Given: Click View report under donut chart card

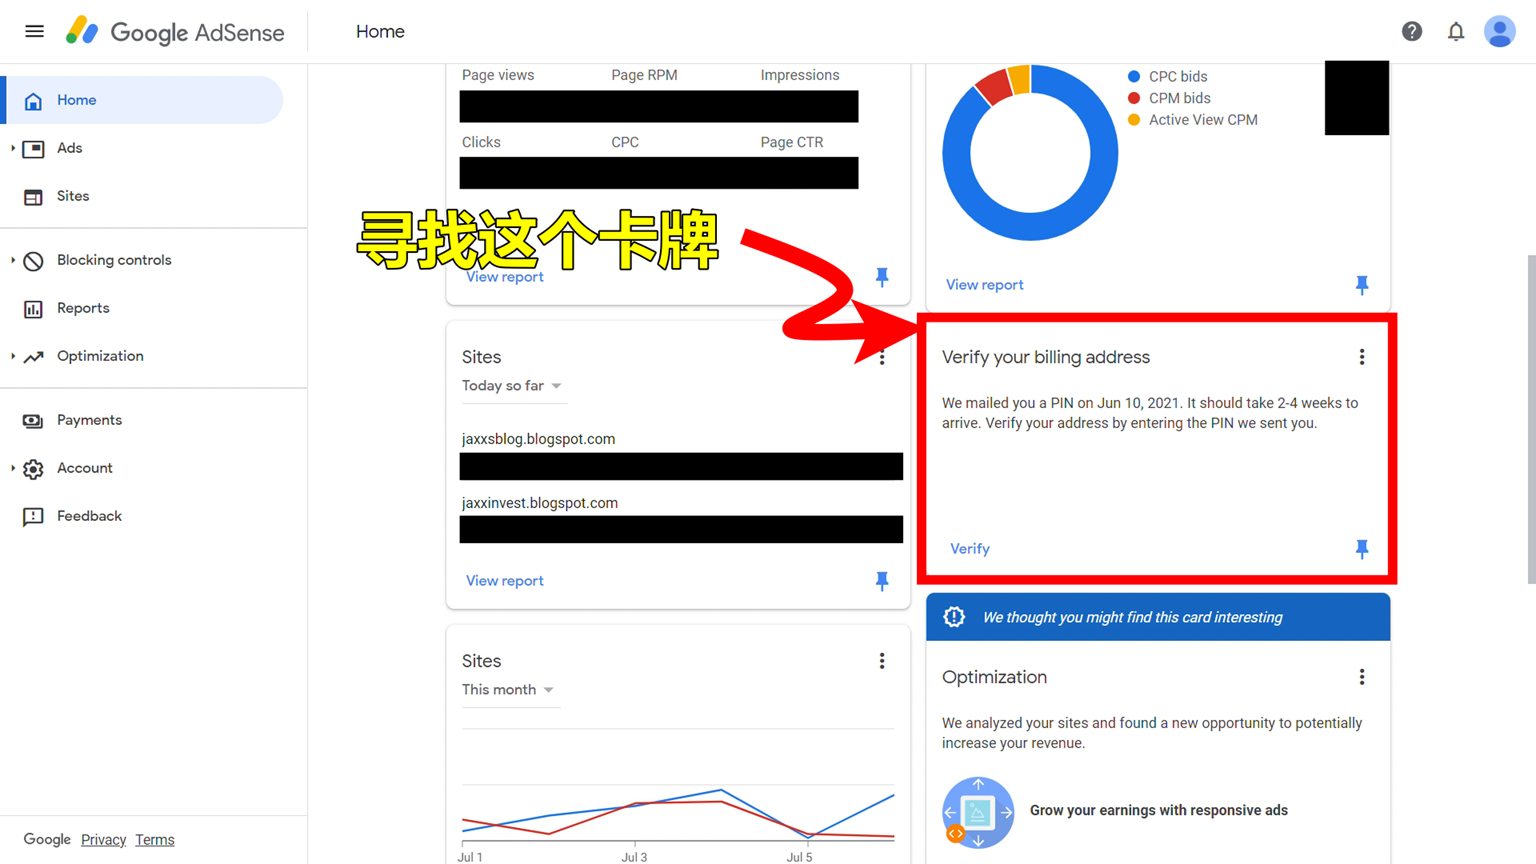Looking at the screenshot, I should [985, 285].
